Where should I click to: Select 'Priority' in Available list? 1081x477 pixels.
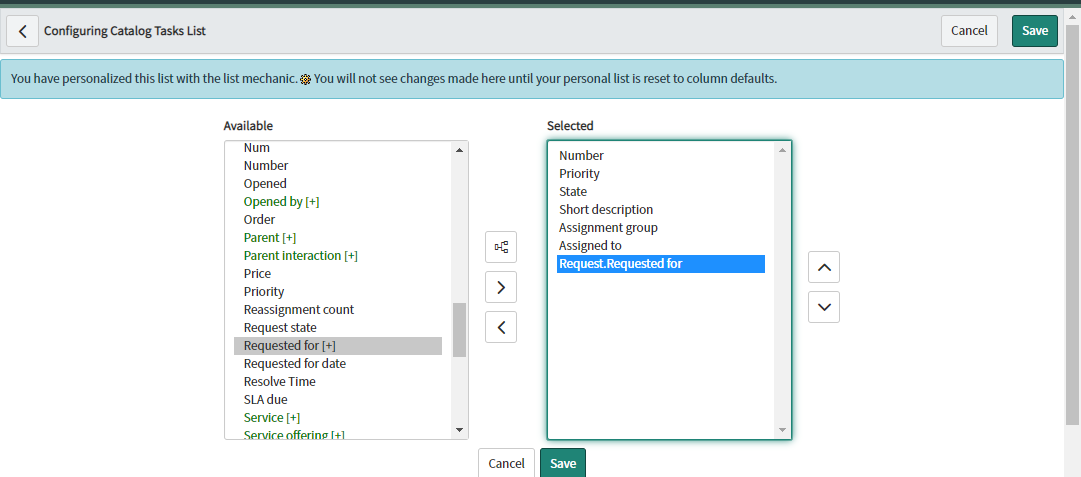pyautogui.click(x=338, y=292)
